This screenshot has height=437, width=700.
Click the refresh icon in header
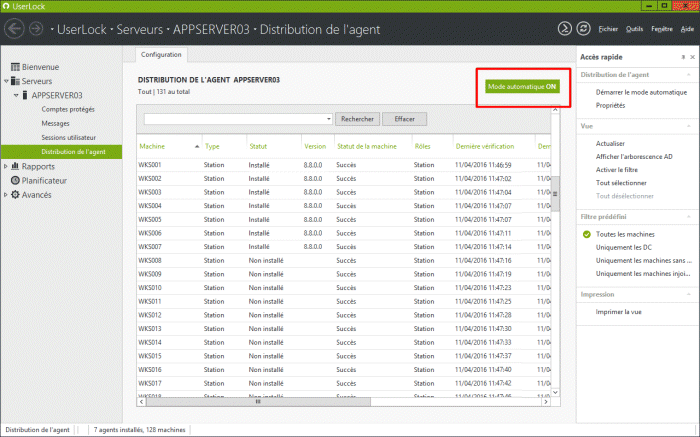tap(583, 29)
